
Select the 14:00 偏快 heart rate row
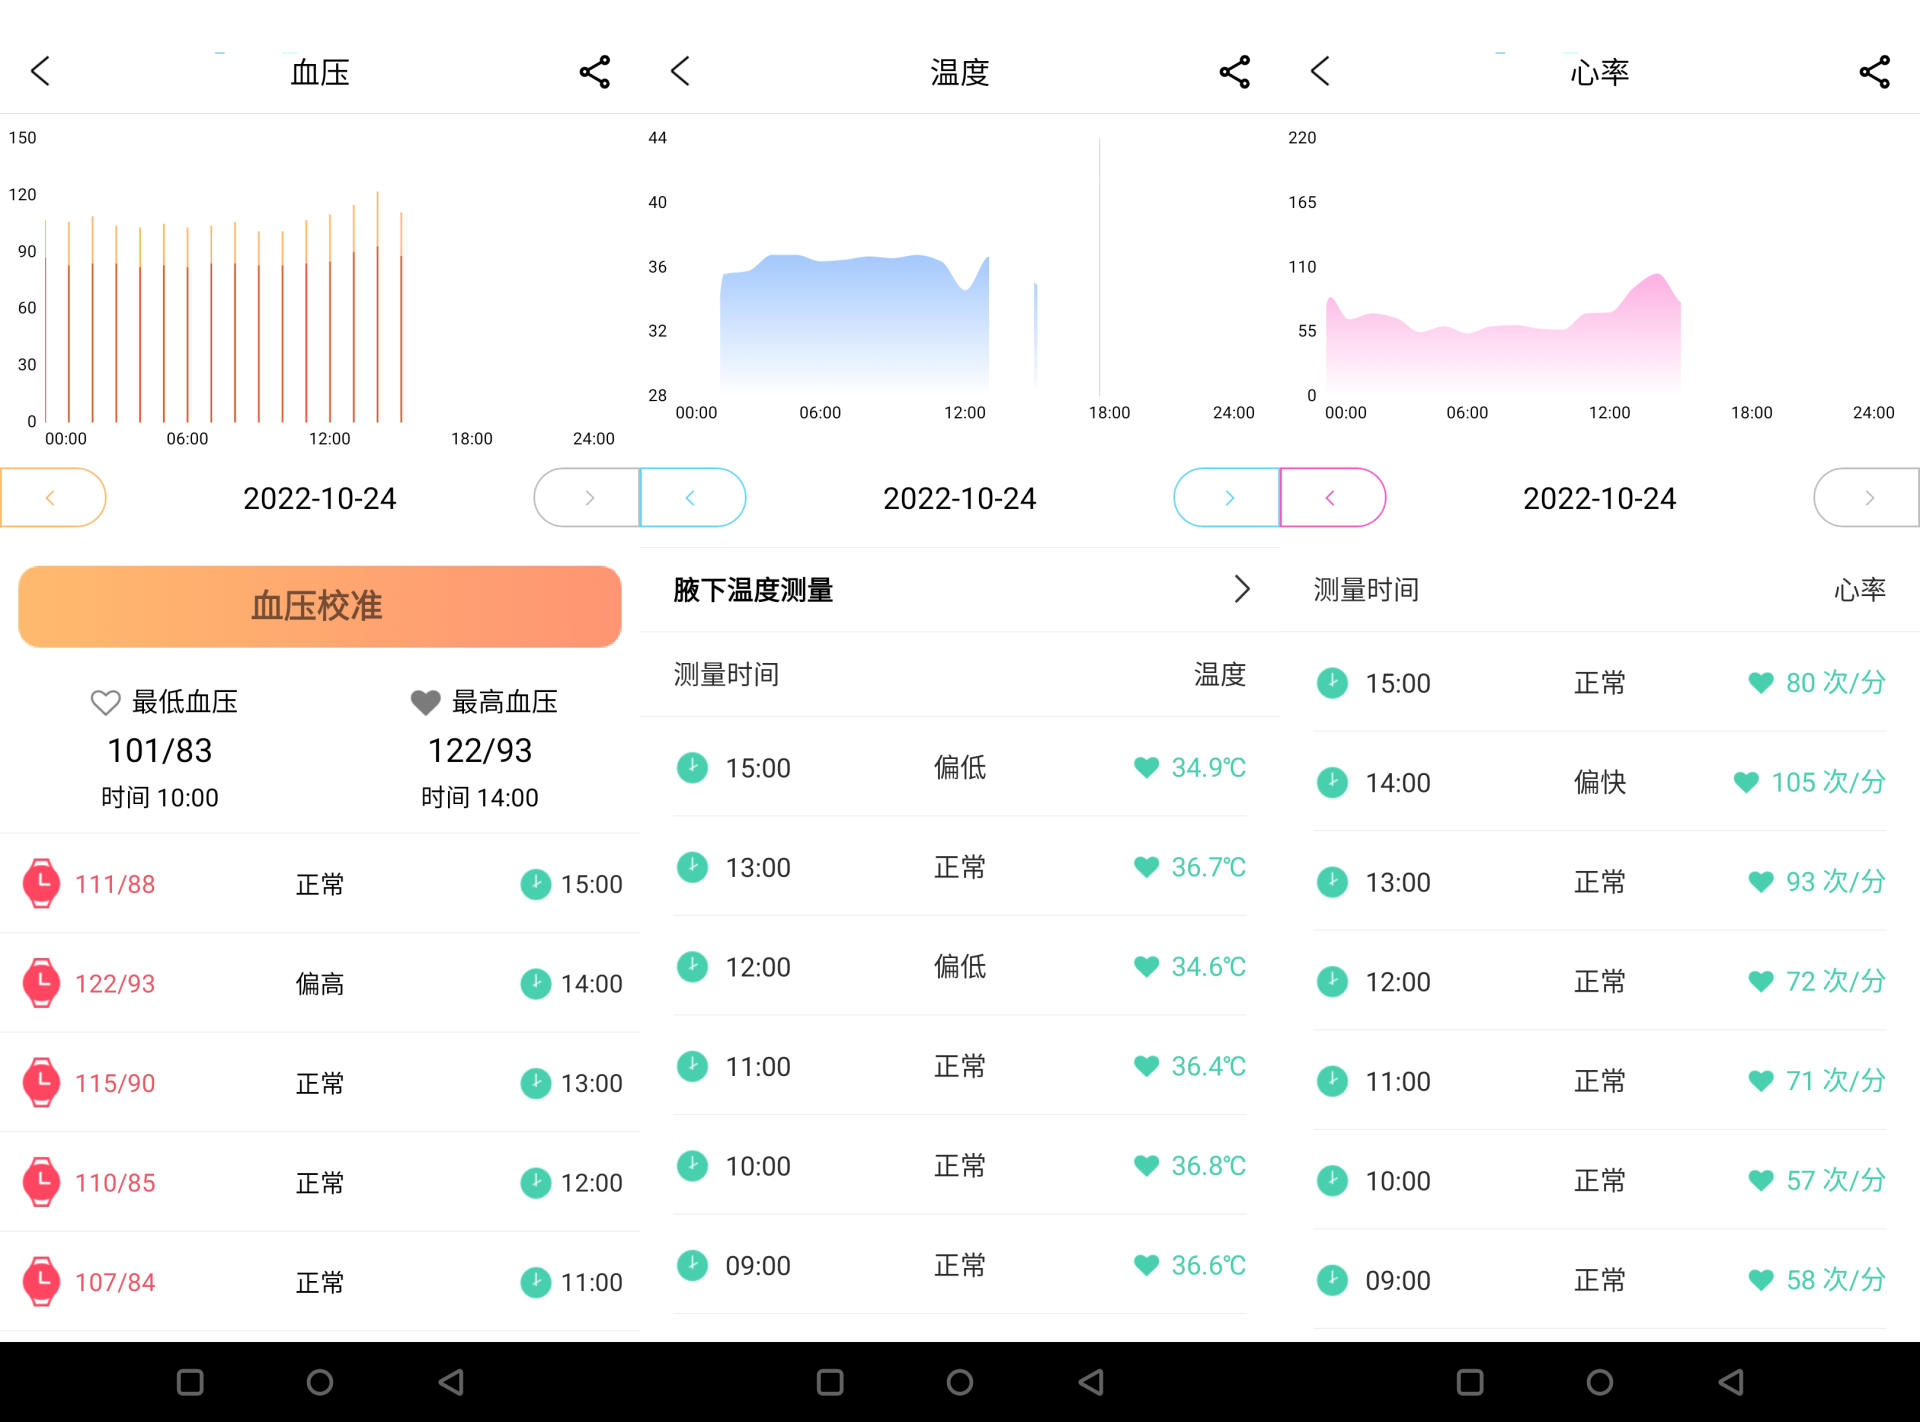coord(1599,782)
